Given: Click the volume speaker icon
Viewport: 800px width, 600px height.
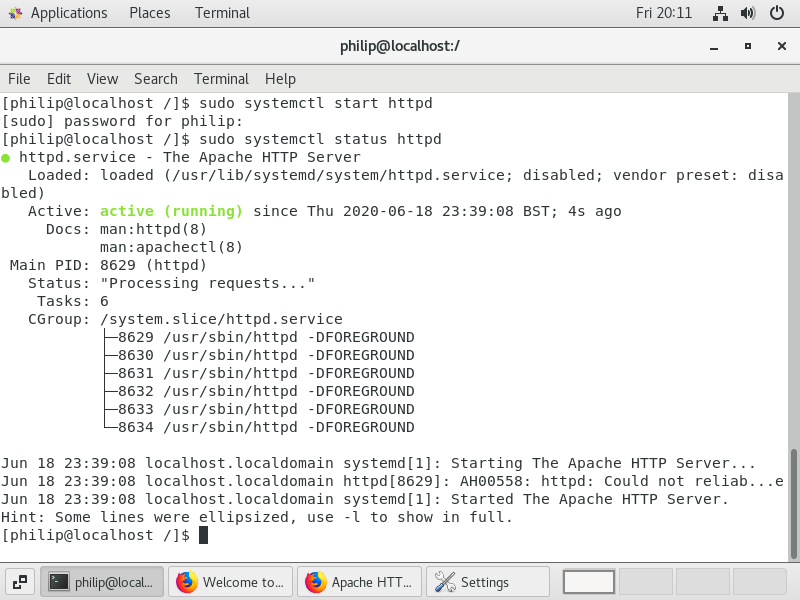Looking at the screenshot, I should pyautogui.click(x=748, y=13).
